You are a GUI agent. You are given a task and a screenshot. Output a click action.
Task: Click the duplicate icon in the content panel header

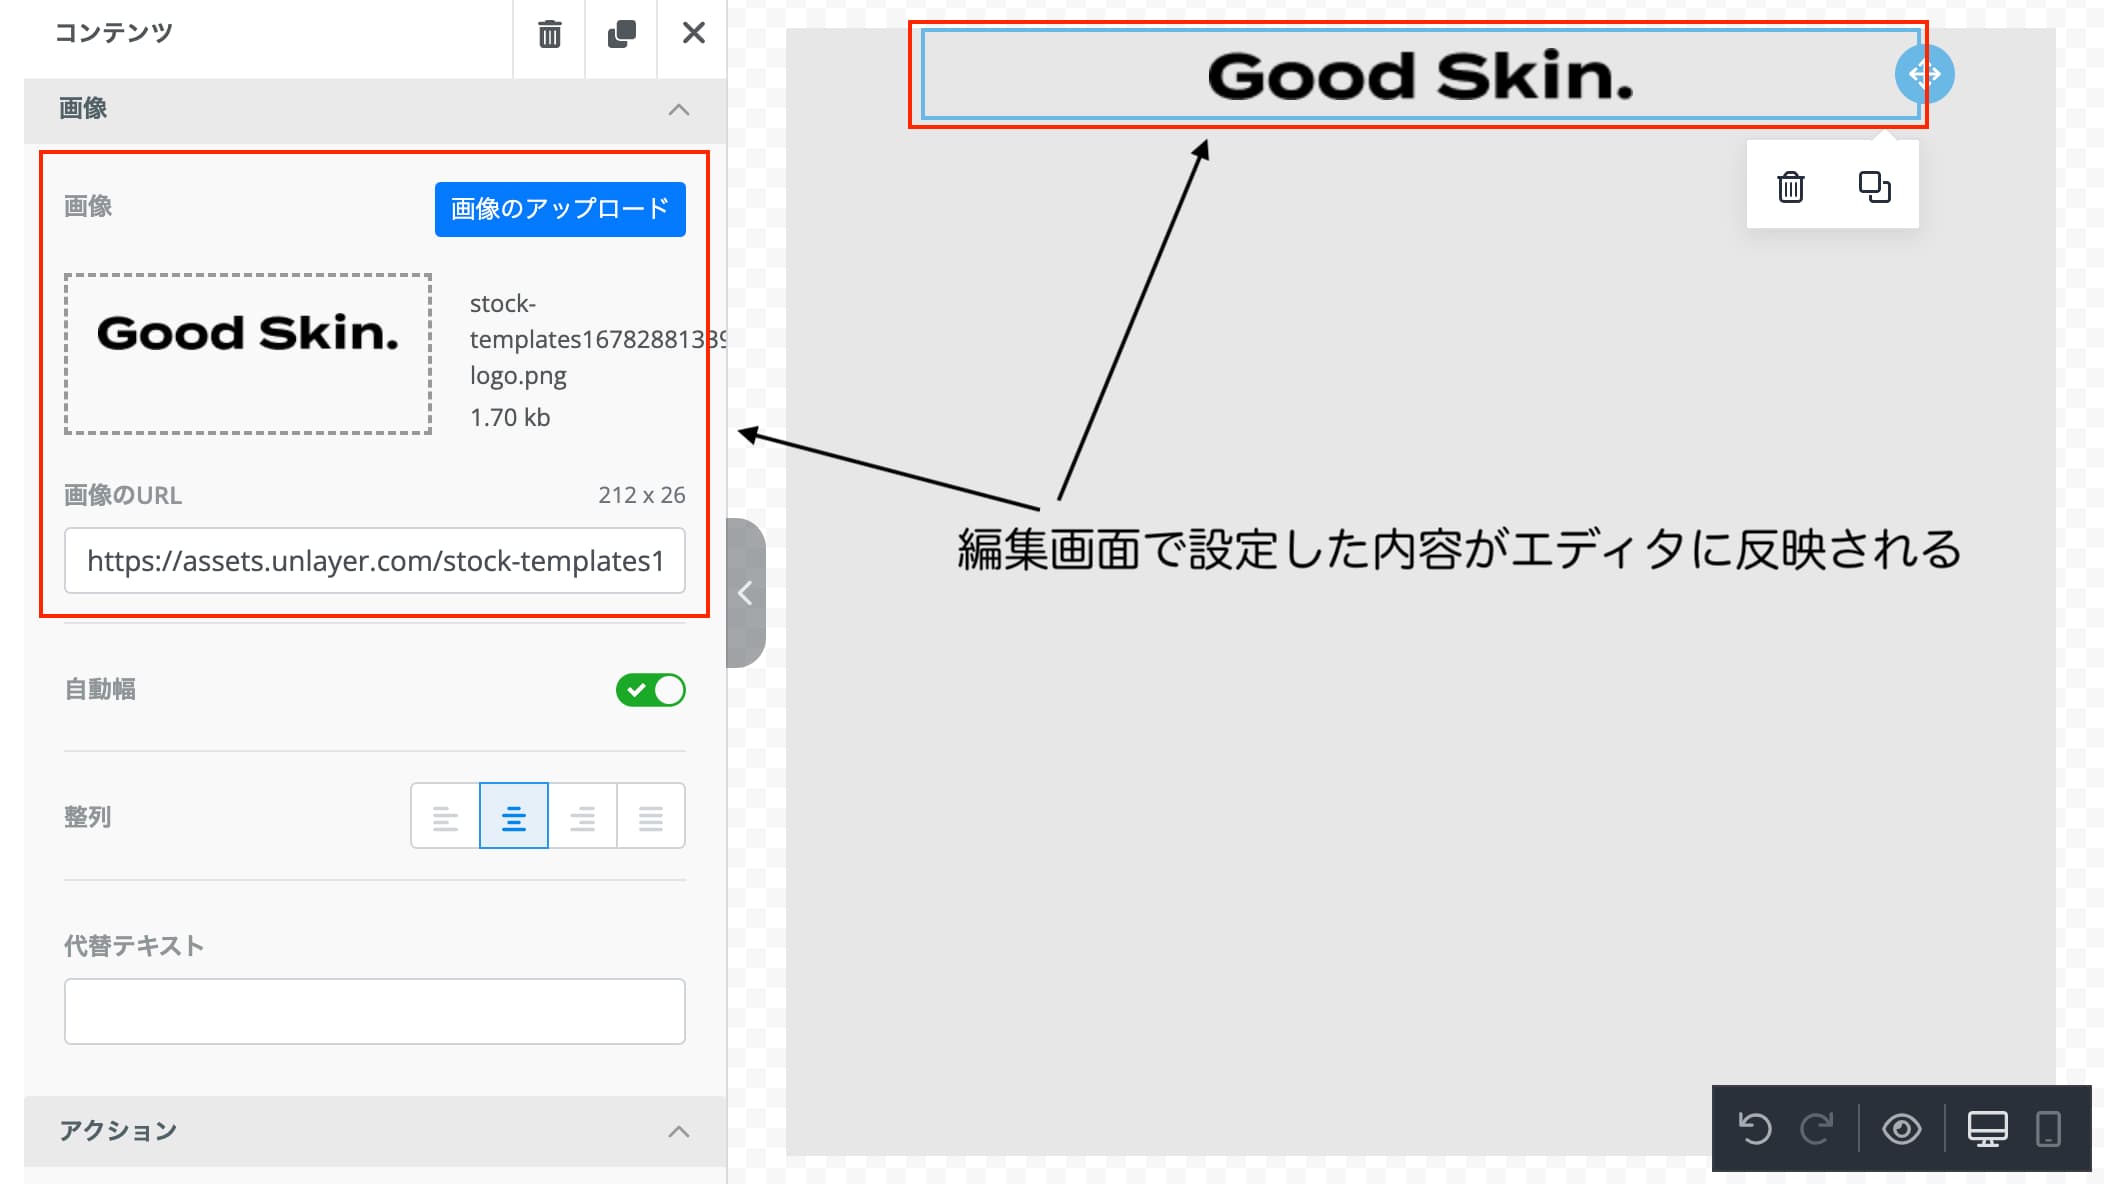(x=621, y=34)
